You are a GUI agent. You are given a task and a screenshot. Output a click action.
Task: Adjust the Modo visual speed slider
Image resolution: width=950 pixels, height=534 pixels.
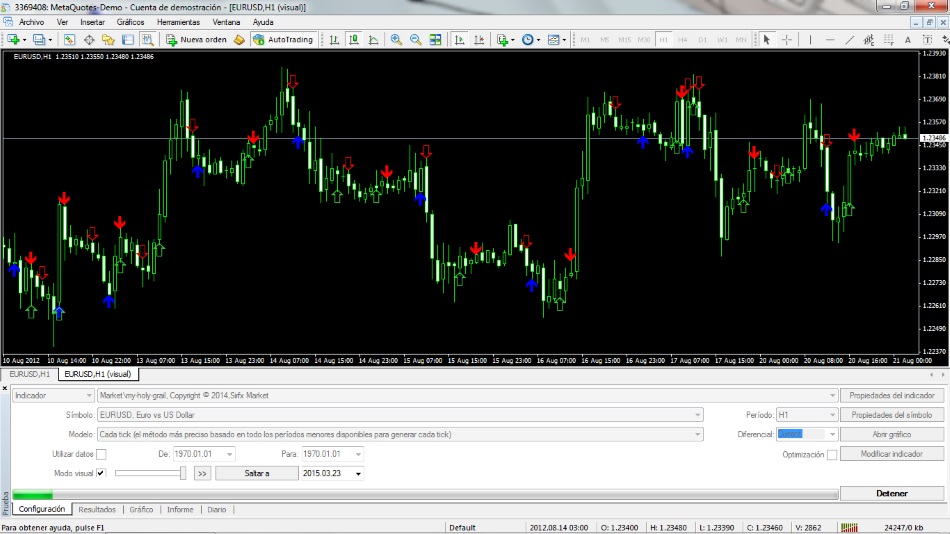(x=182, y=473)
